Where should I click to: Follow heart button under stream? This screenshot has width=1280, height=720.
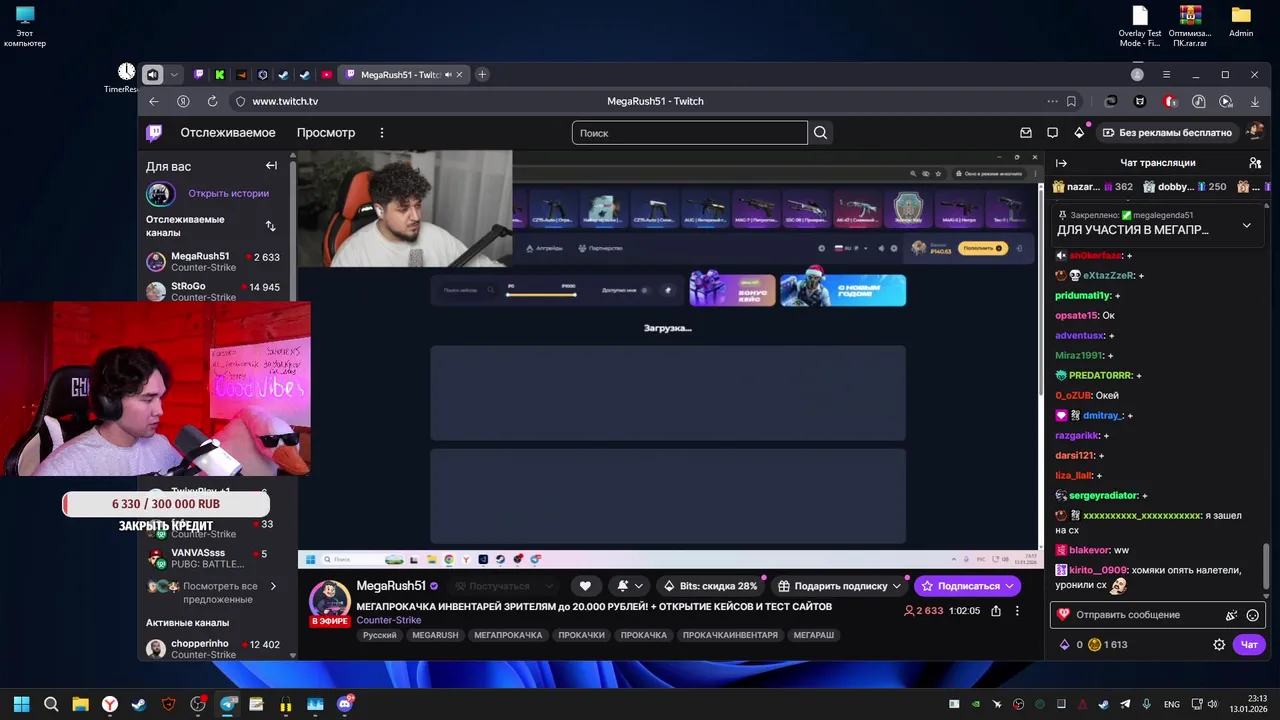click(585, 586)
